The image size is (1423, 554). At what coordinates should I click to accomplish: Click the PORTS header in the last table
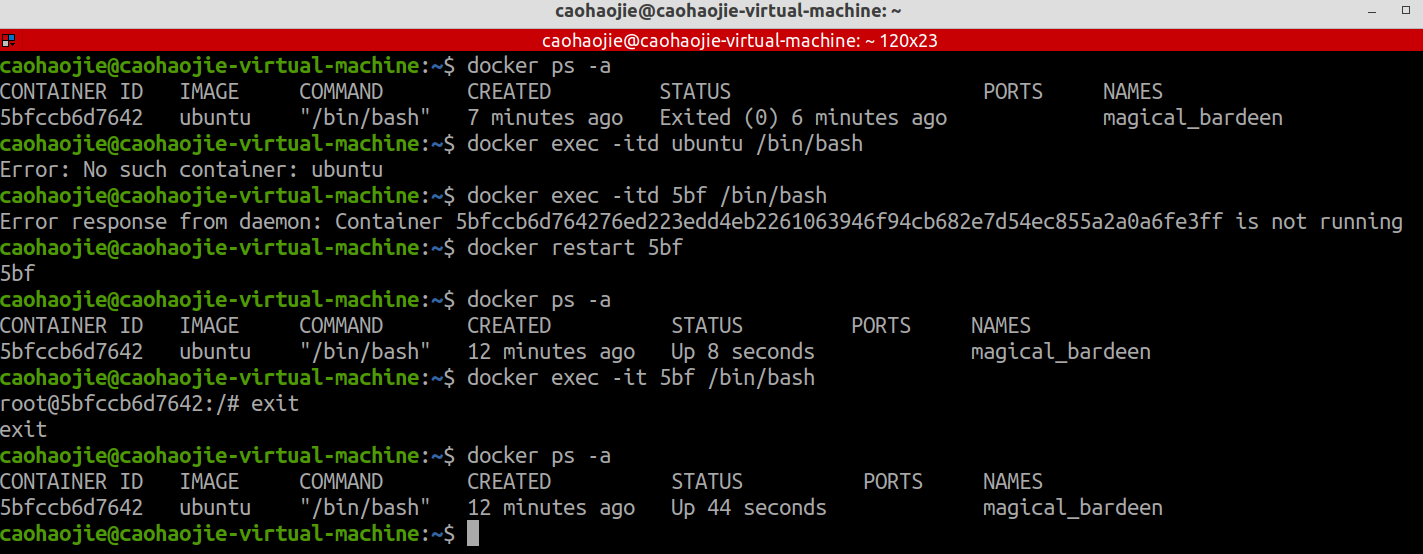pos(893,482)
